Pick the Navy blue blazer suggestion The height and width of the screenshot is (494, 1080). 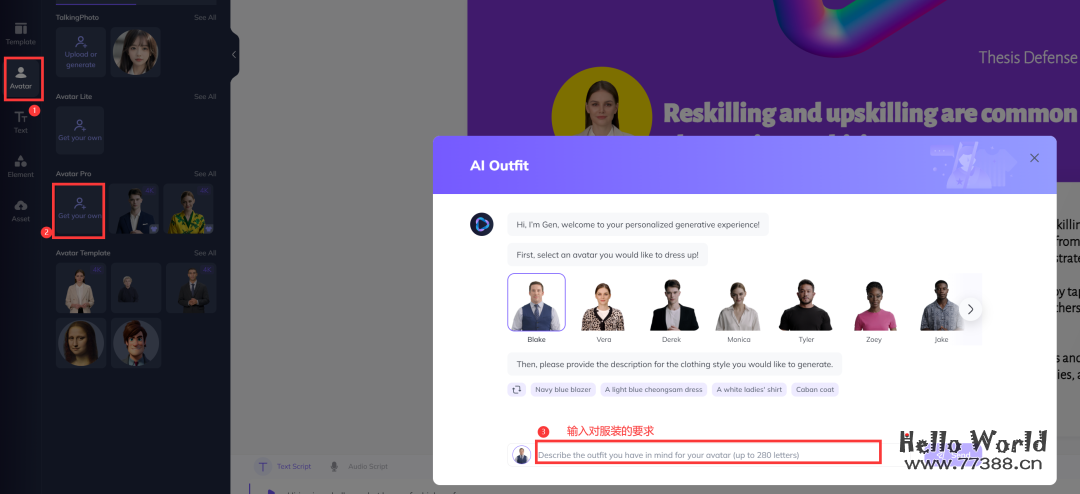tap(563, 389)
